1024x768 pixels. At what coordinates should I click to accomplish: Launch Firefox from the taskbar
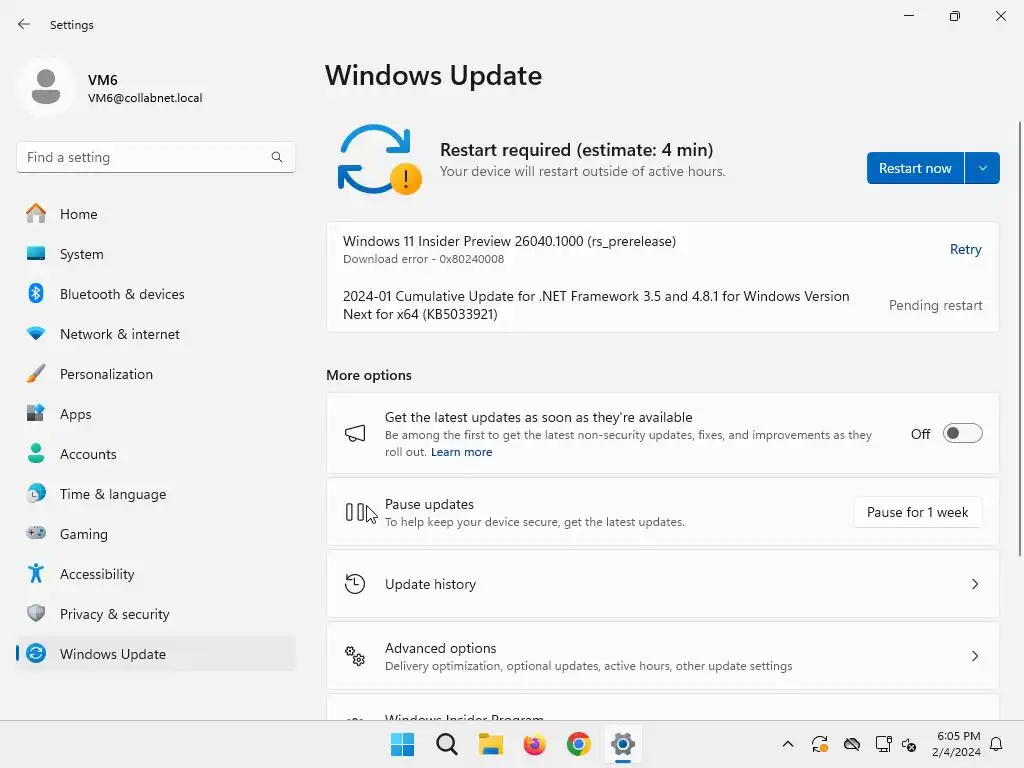click(534, 744)
